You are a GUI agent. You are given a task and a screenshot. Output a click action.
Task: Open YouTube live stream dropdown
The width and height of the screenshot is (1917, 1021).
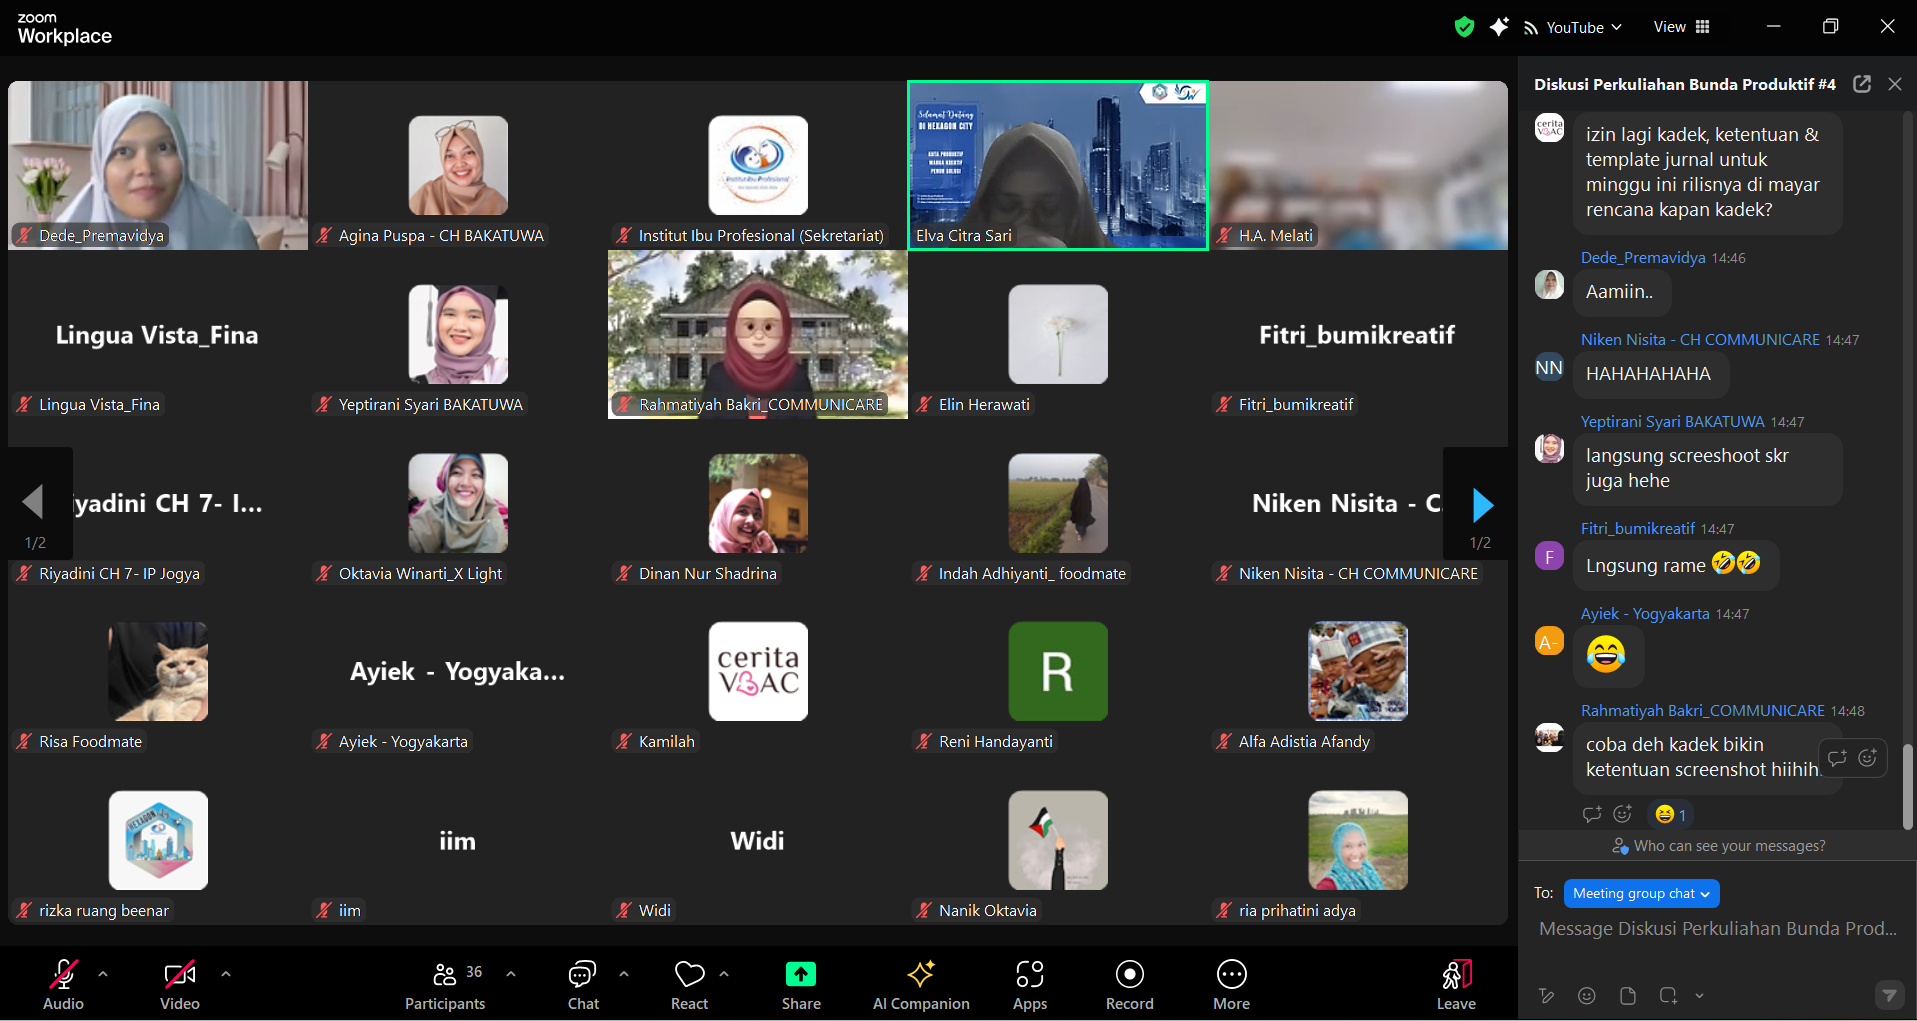[1573, 28]
